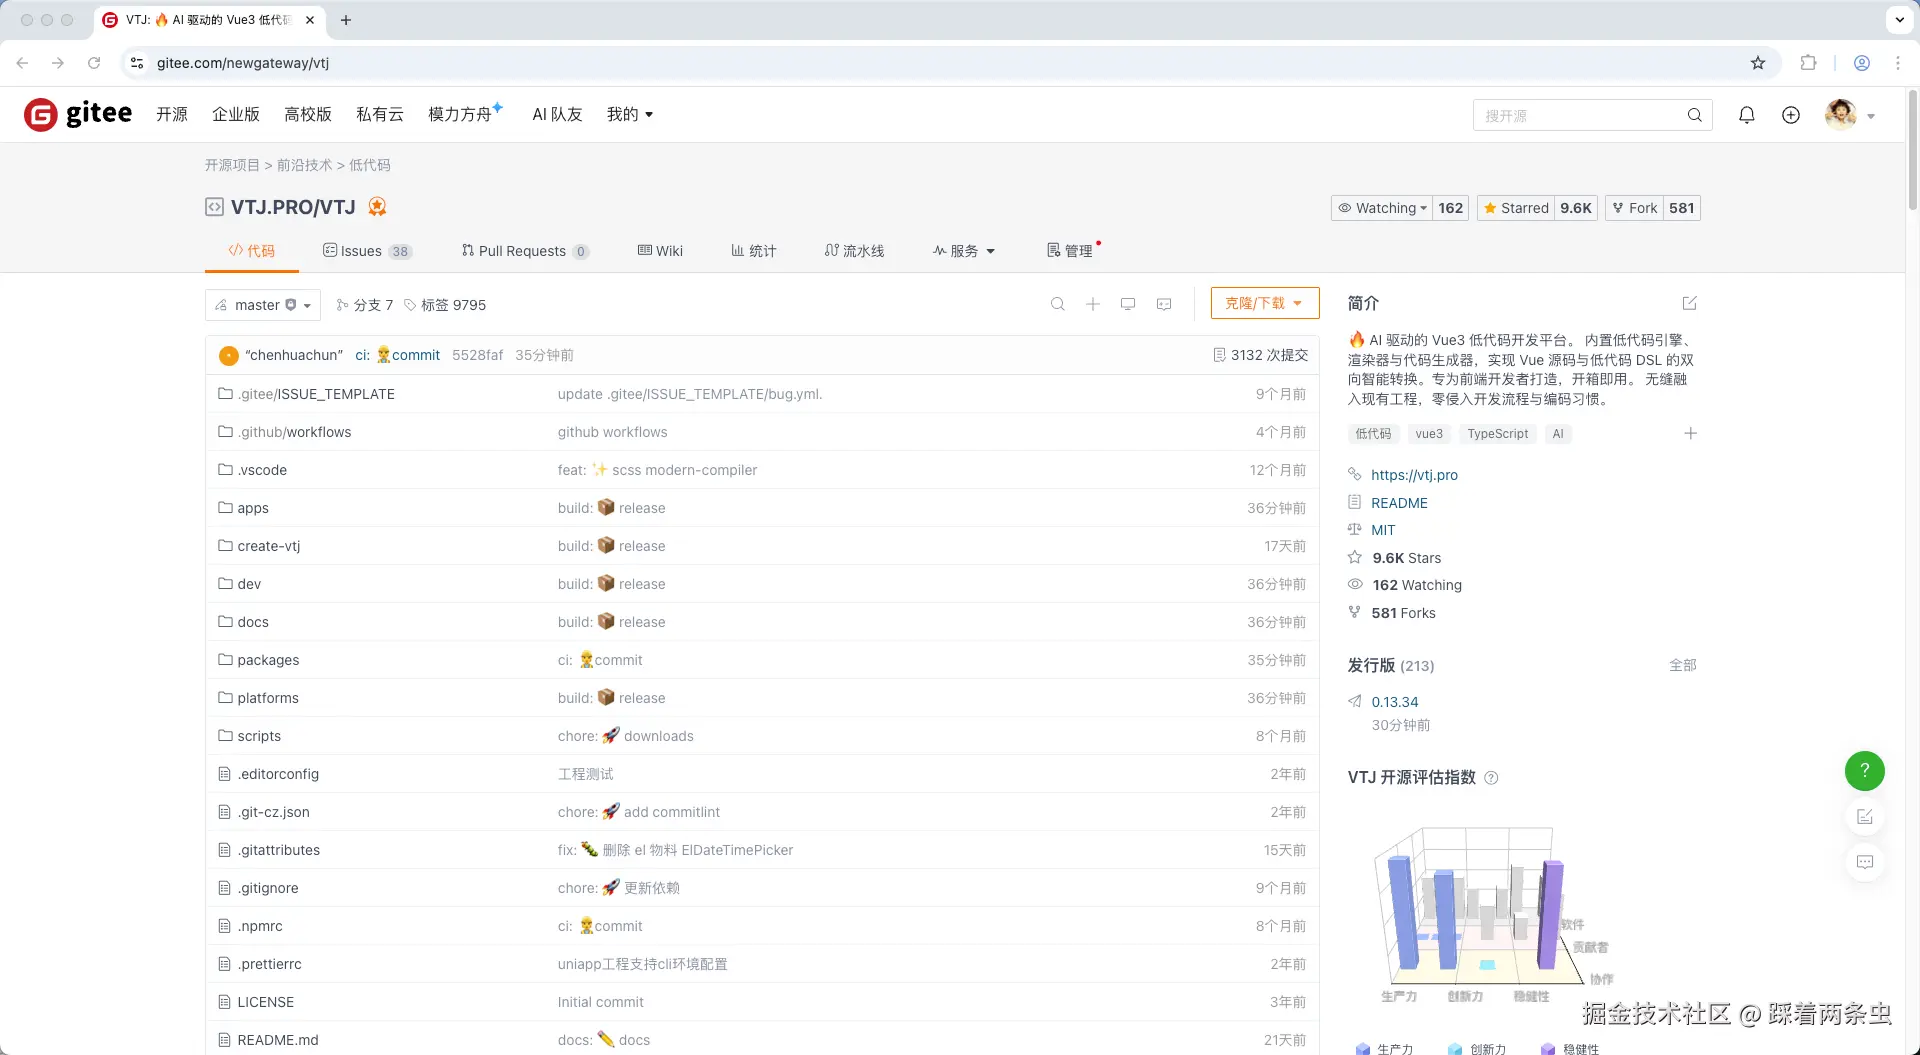This screenshot has height=1055, width=1920.
Task: Open the Pull Requests tab
Action: [x=525, y=251]
